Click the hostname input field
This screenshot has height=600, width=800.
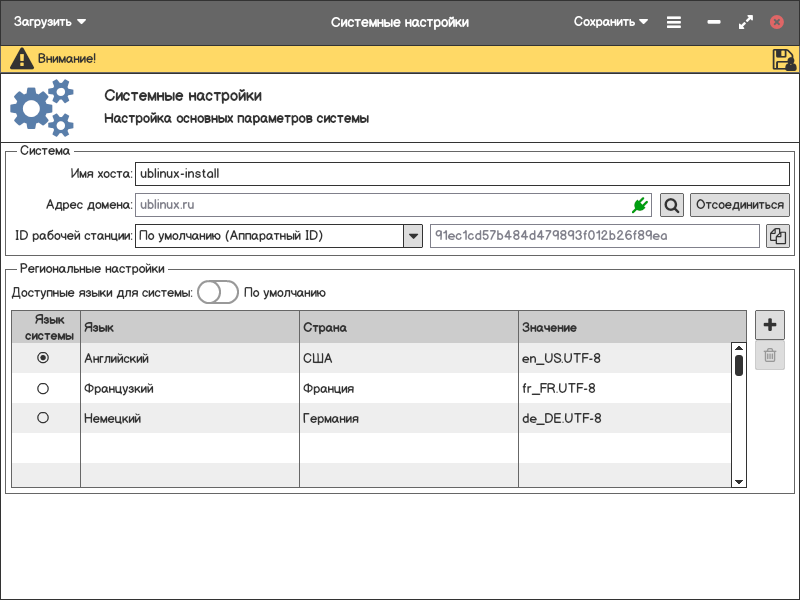click(461, 173)
